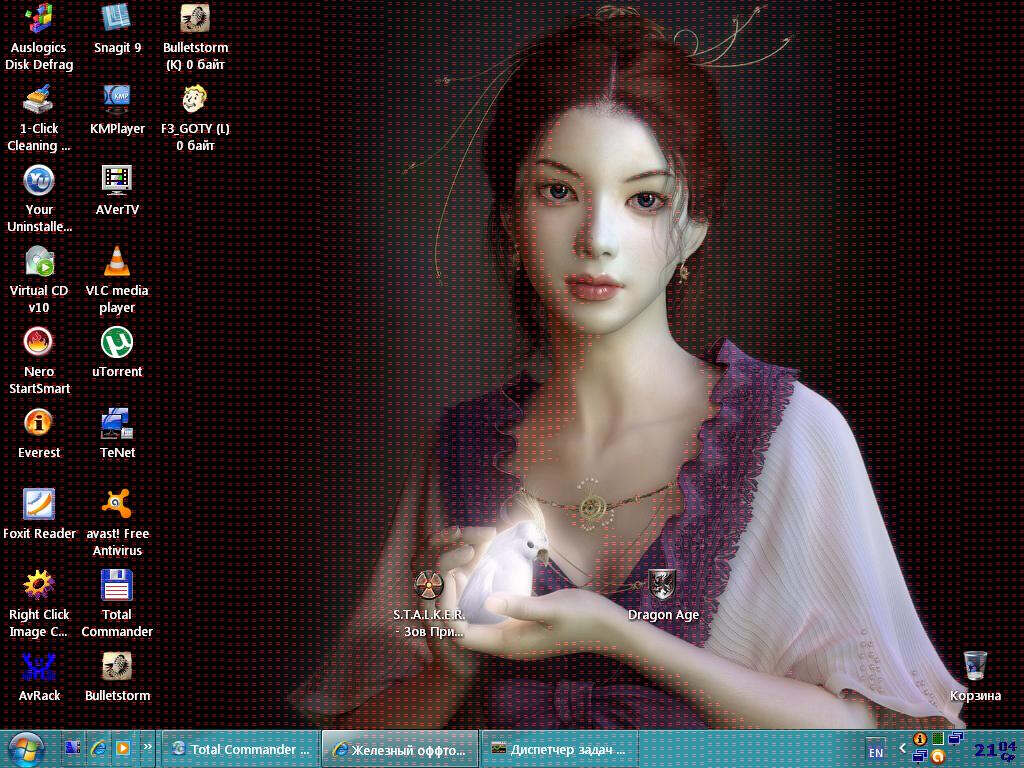The width and height of the screenshot is (1024, 768).
Task: Click the green Task Manager CPU tray icon
Action: [938, 739]
